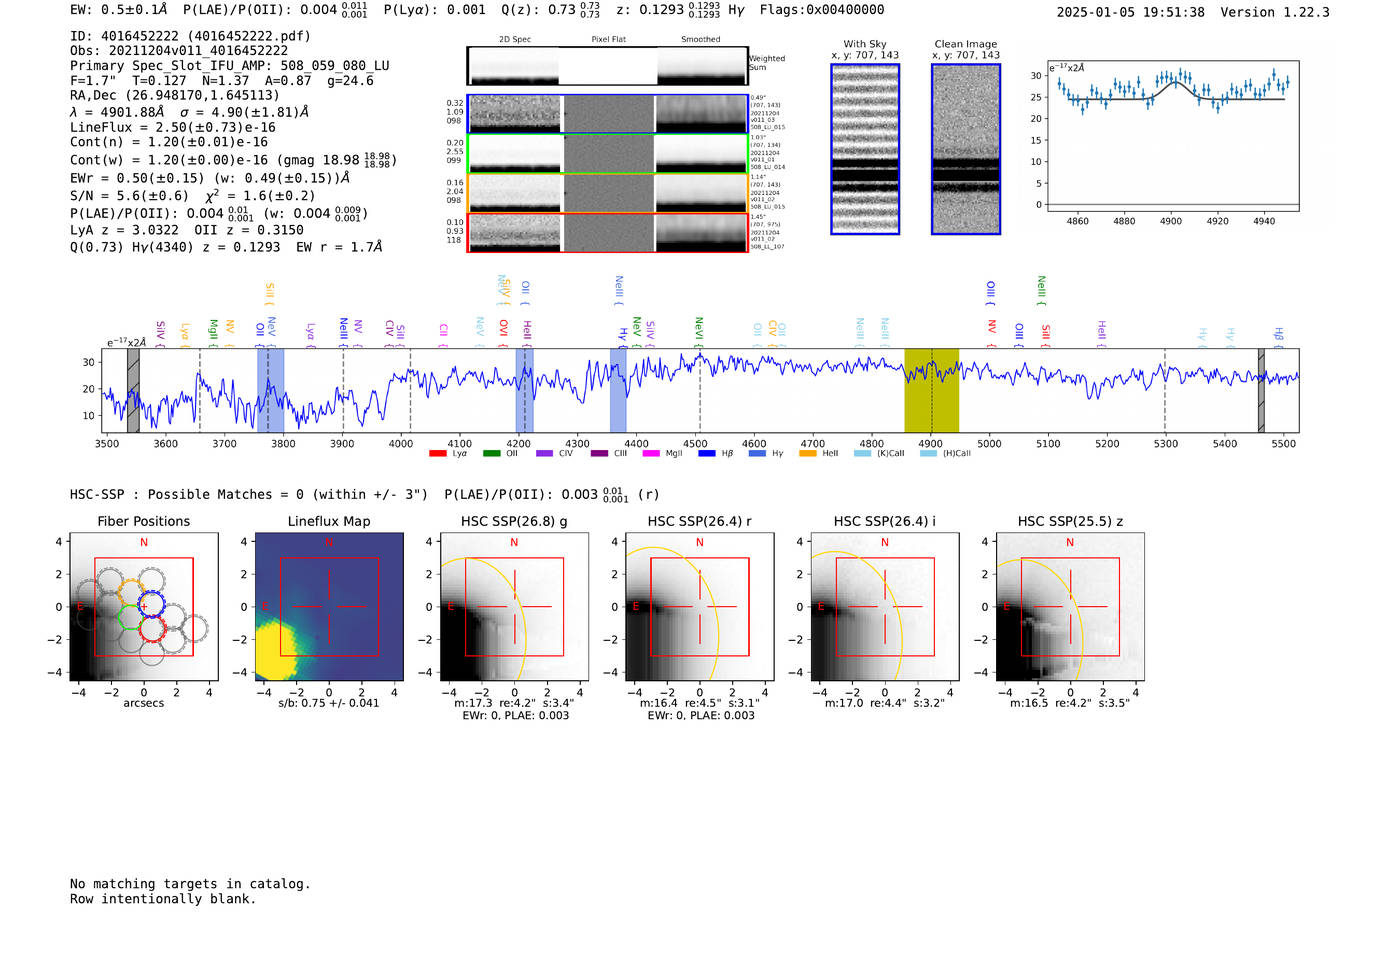Image resolution: width=1400 pixels, height=953 pixels.
Task: Click the Gaussian emission line fit plot
Action: pos(1172,136)
